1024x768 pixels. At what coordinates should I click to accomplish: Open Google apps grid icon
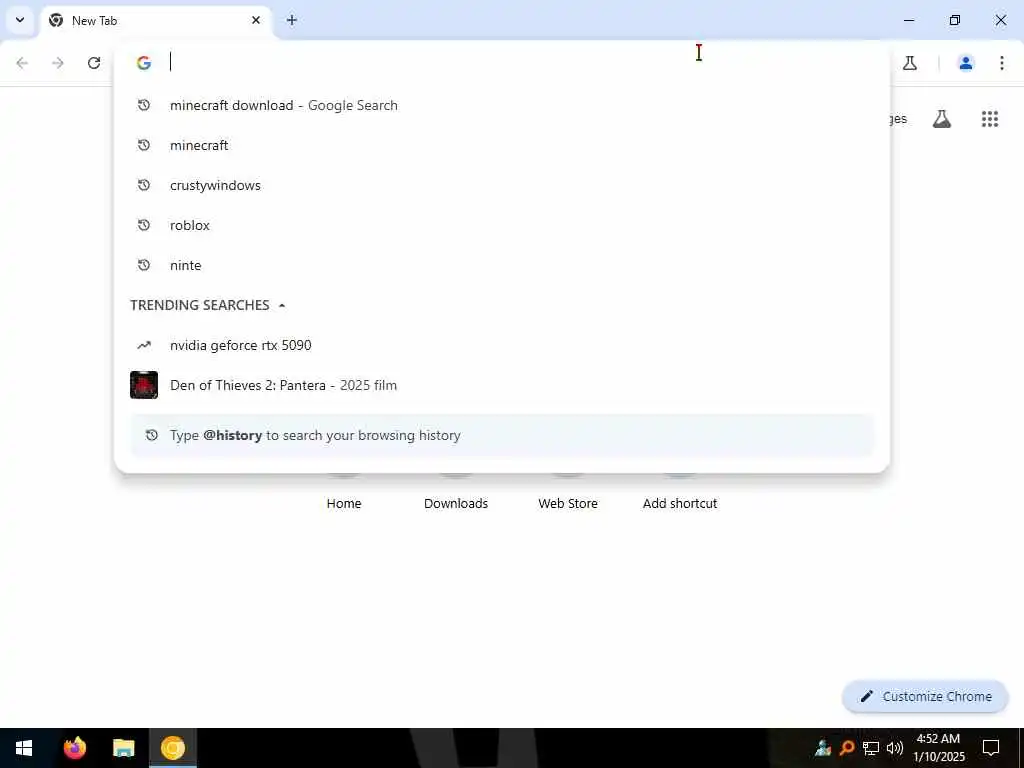click(x=990, y=119)
